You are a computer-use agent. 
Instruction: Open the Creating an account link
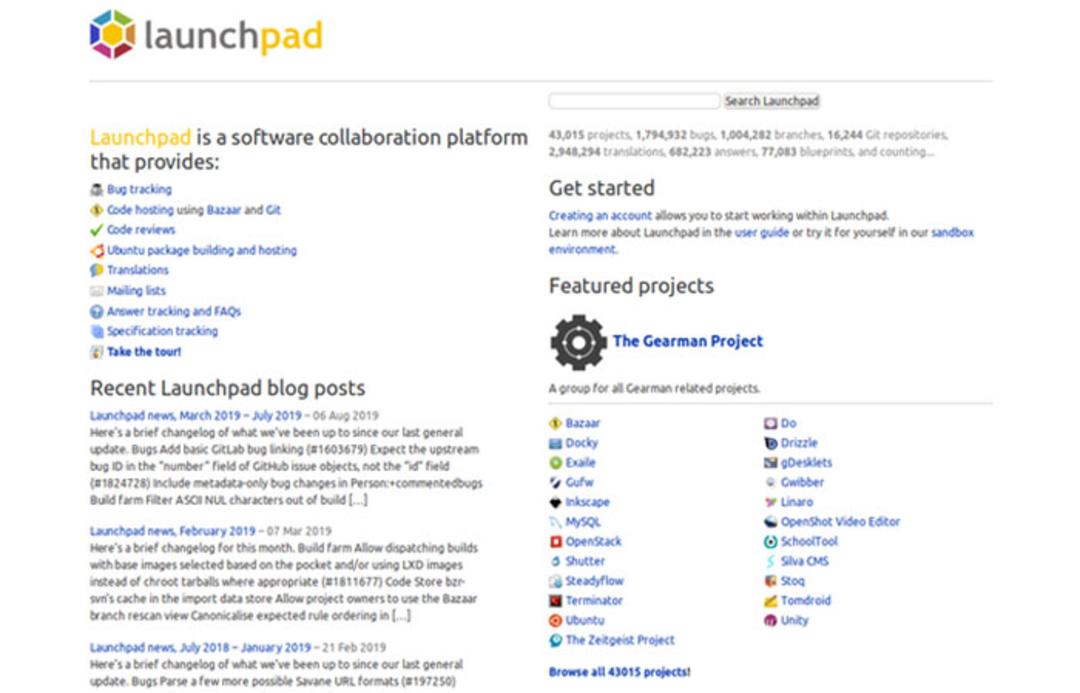(600, 216)
